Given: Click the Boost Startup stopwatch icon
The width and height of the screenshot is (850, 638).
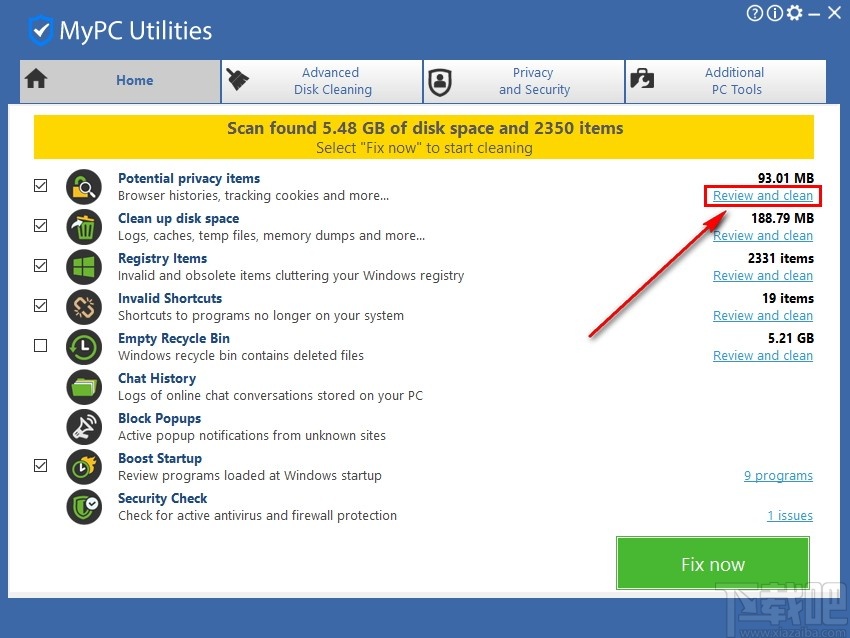Looking at the screenshot, I should [x=84, y=467].
